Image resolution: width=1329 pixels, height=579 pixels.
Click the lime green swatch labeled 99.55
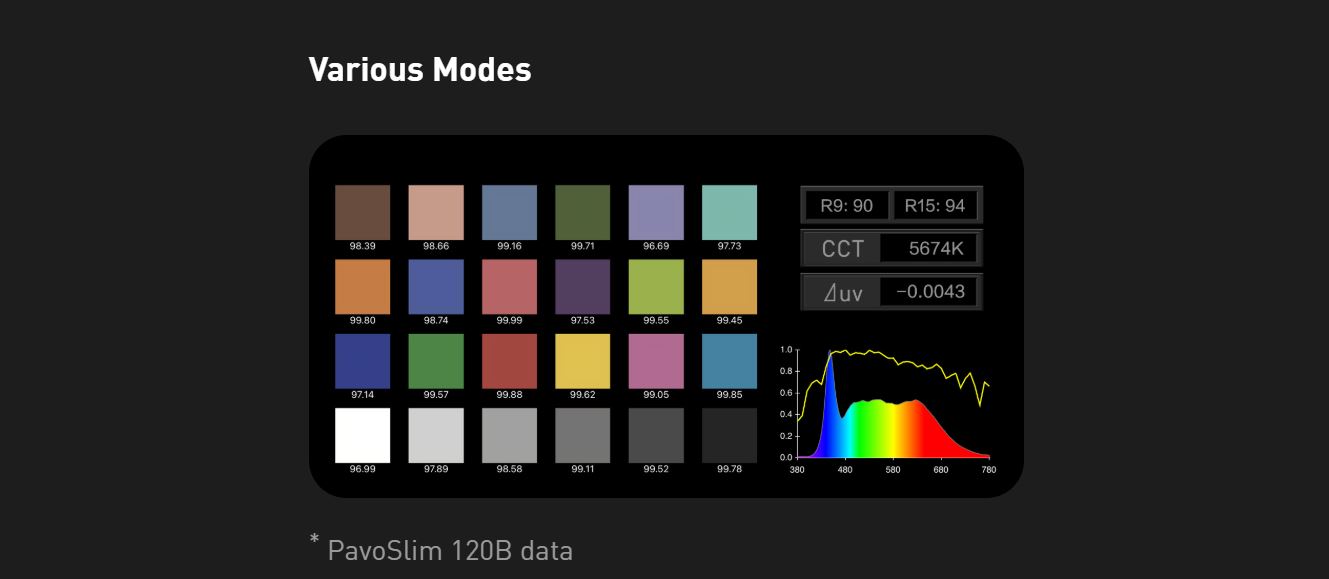656,287
